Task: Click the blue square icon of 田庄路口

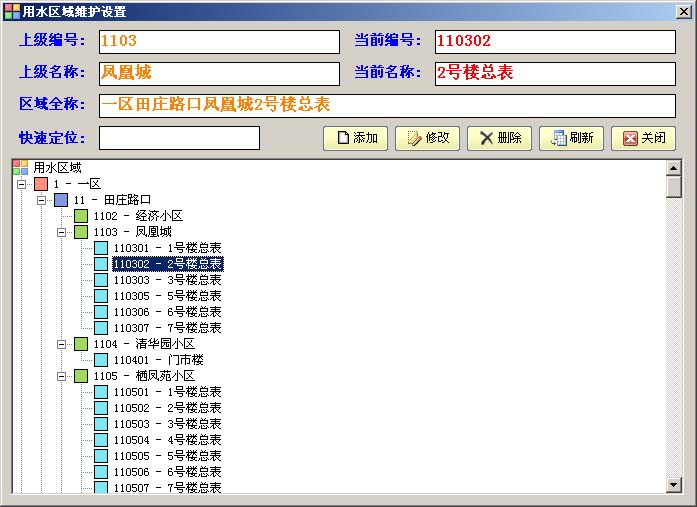Action: 61,200
